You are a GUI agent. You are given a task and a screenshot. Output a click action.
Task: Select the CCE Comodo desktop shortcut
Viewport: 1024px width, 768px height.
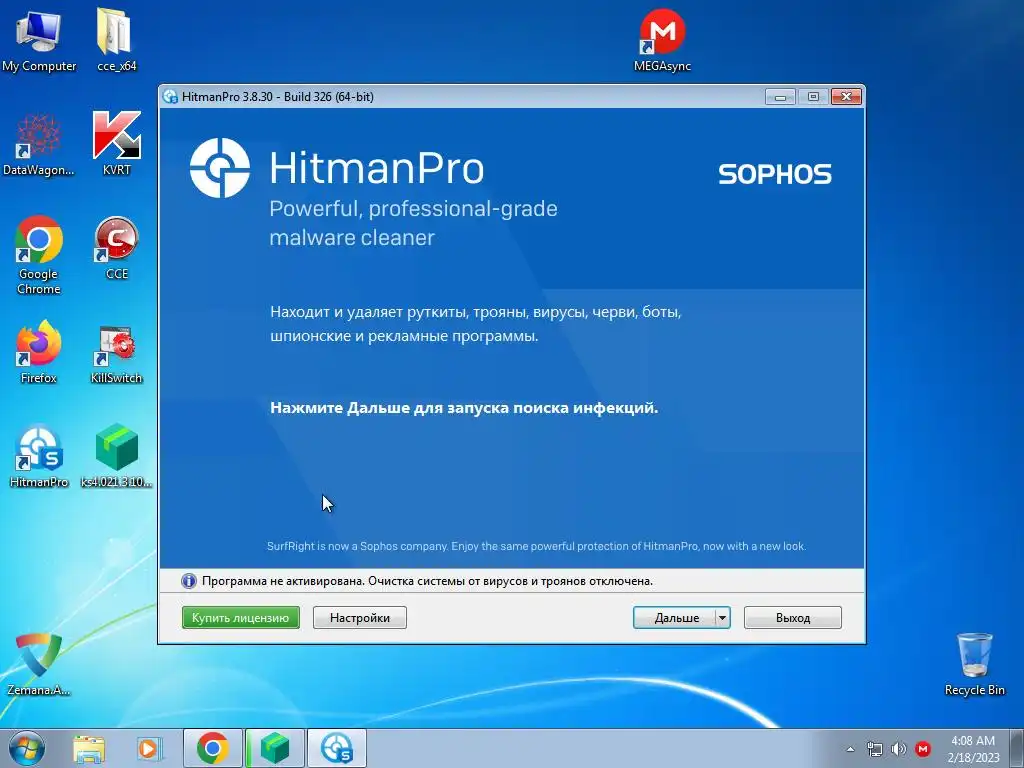click(116, 248)
